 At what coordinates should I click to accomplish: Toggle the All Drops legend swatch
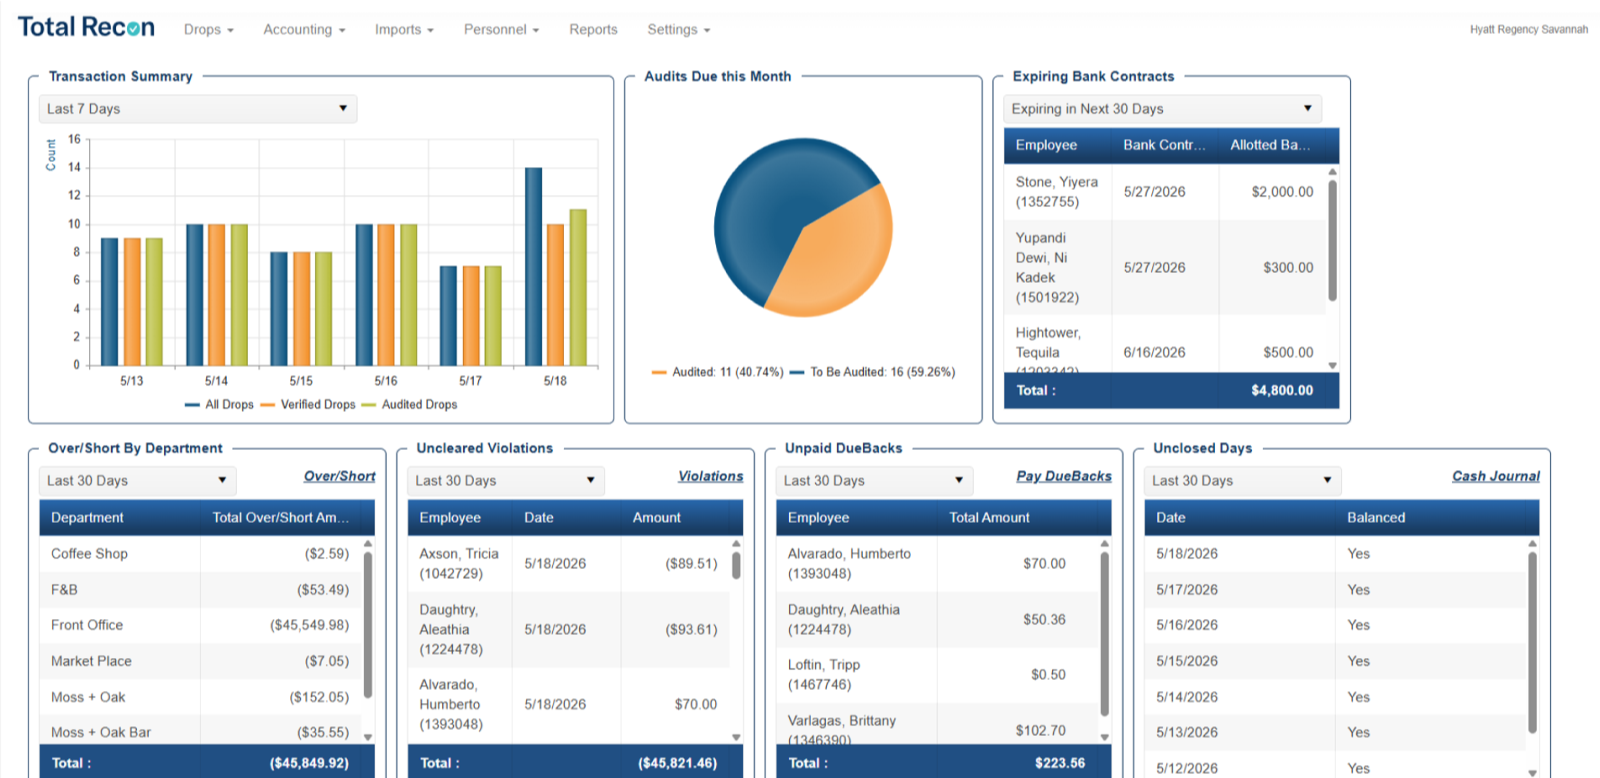pyautogui.click(x=193, y=405)
